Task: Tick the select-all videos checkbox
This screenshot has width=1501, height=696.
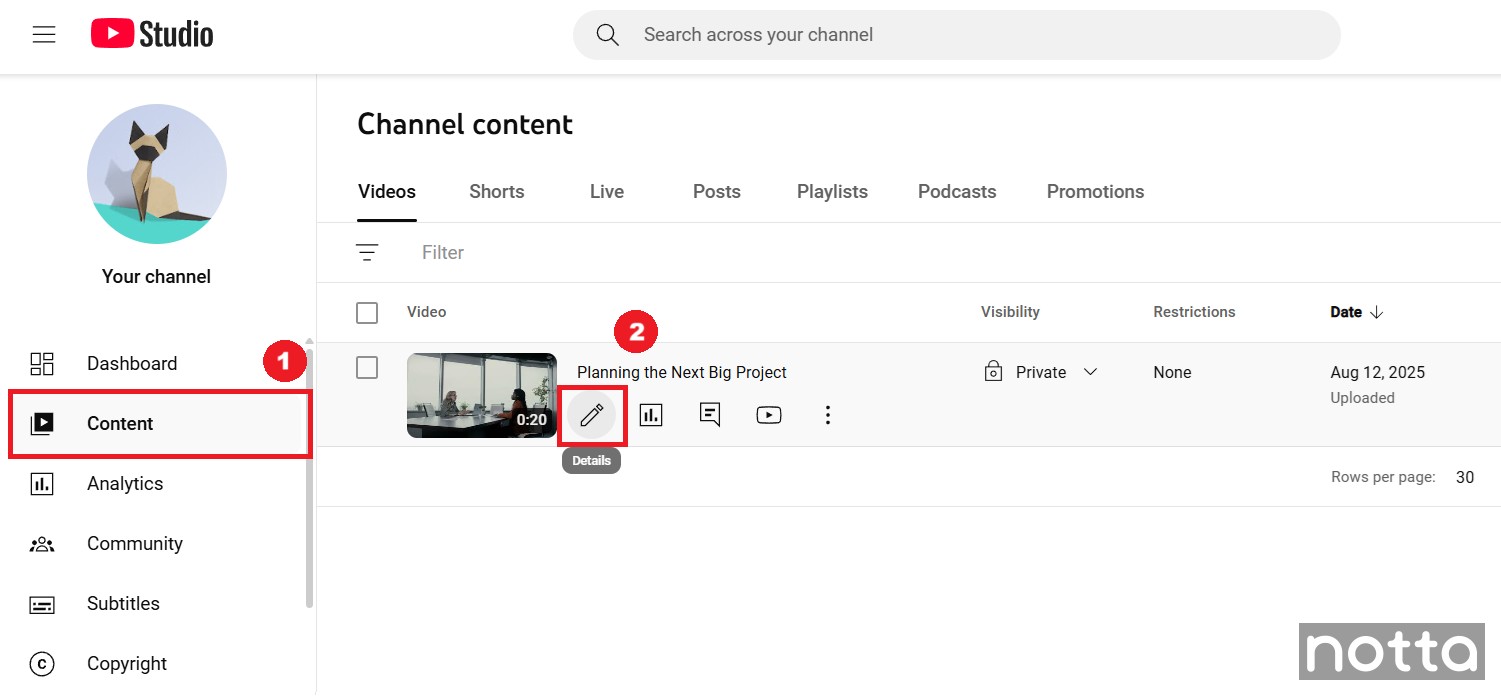Action: 367,313
